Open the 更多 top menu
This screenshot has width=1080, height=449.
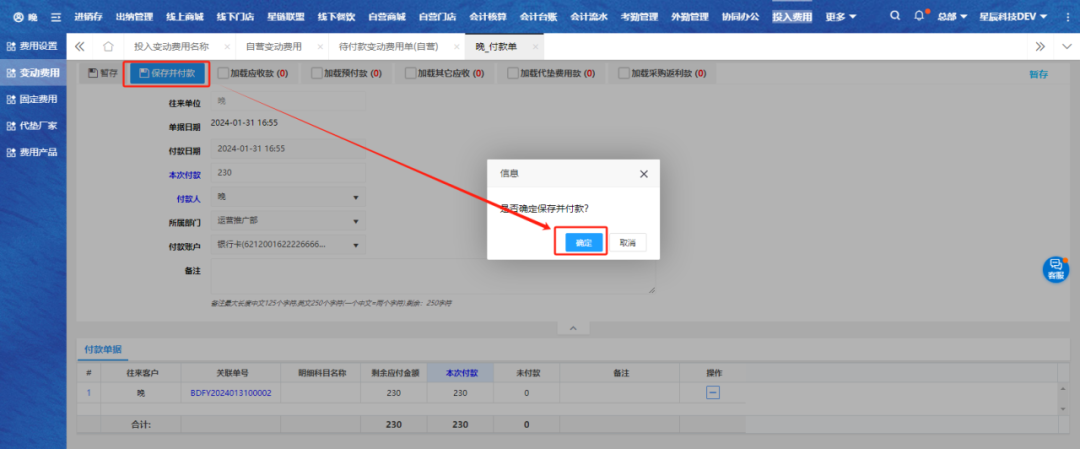pos(842,17)
